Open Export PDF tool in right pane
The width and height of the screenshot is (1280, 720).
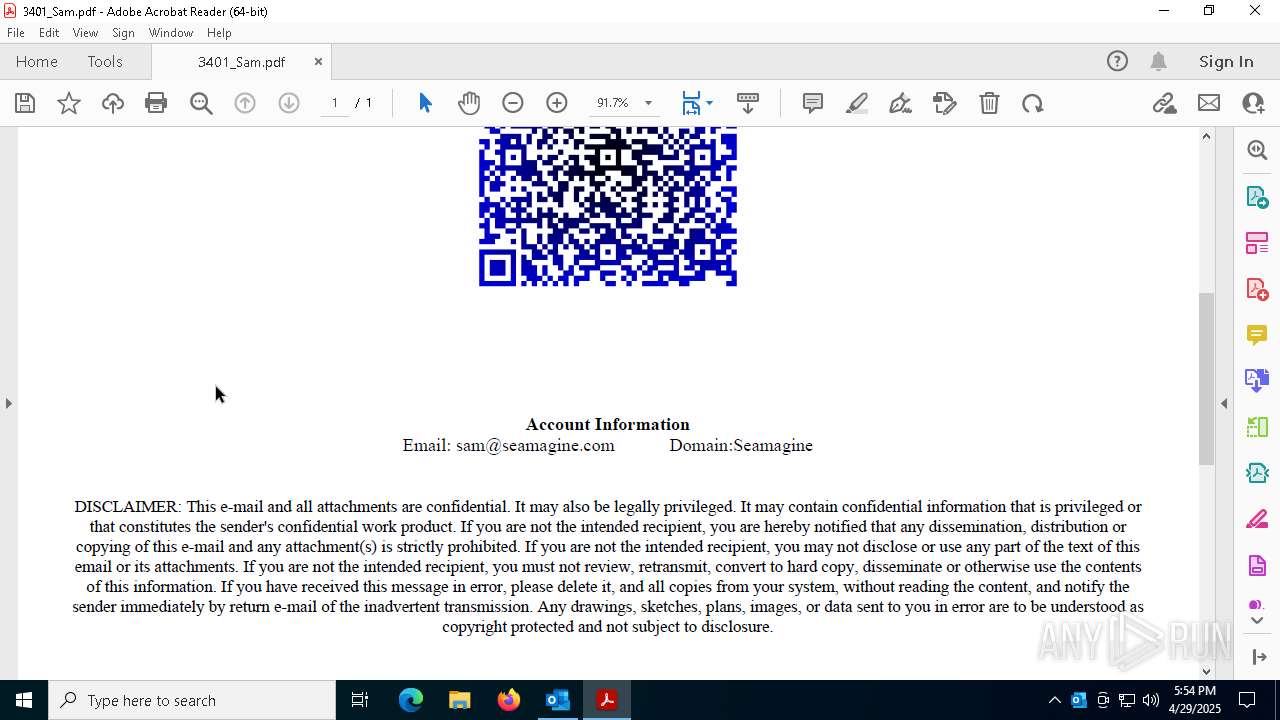coord(1257,197)
